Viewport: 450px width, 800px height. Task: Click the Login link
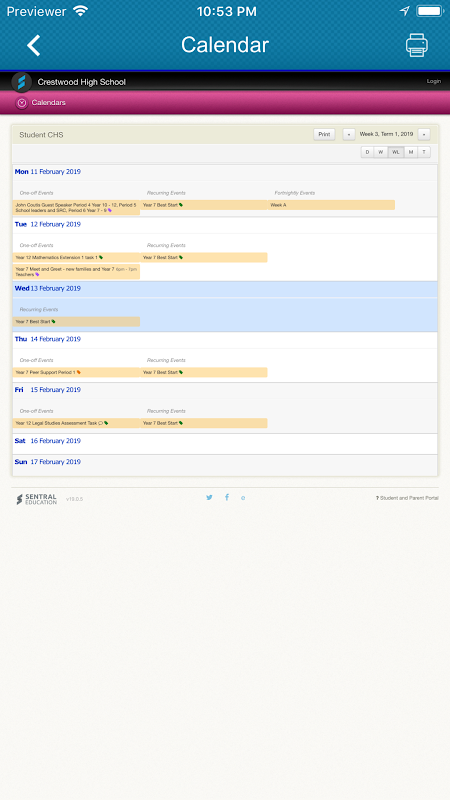(434, 81)
